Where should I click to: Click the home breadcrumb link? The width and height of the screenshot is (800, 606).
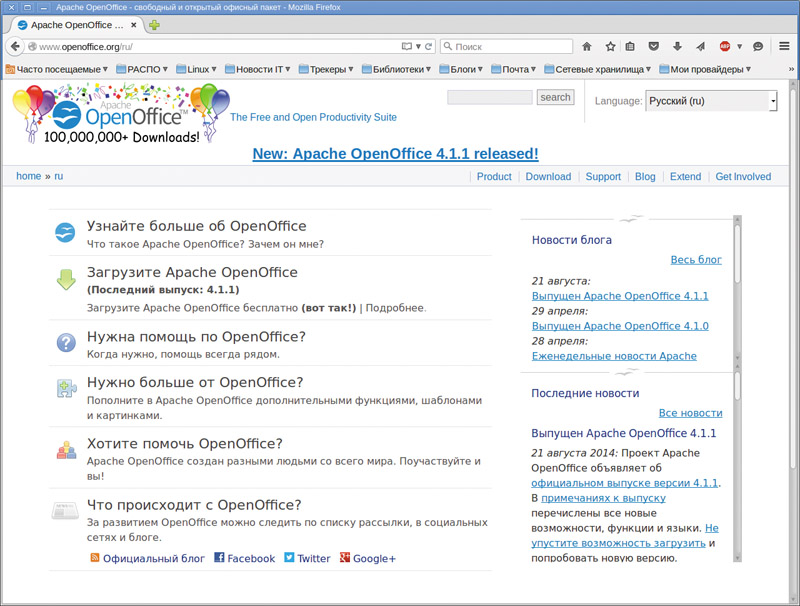29,176
